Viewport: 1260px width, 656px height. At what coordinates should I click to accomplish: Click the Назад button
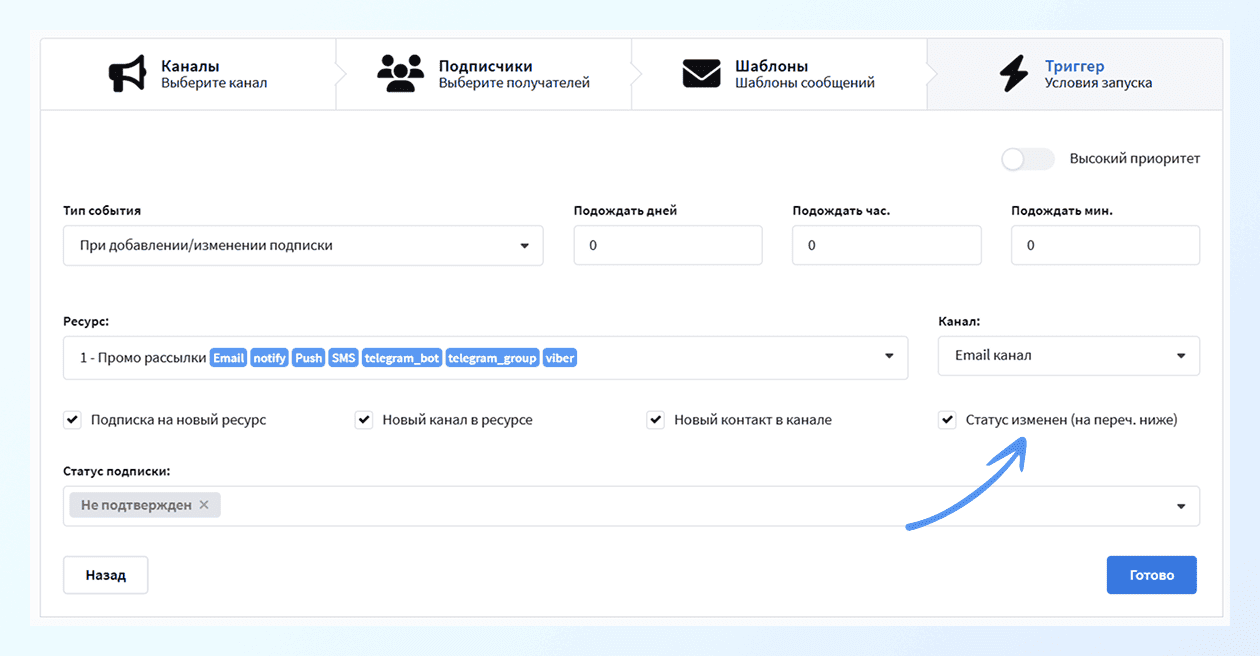(x=105, y=575)
